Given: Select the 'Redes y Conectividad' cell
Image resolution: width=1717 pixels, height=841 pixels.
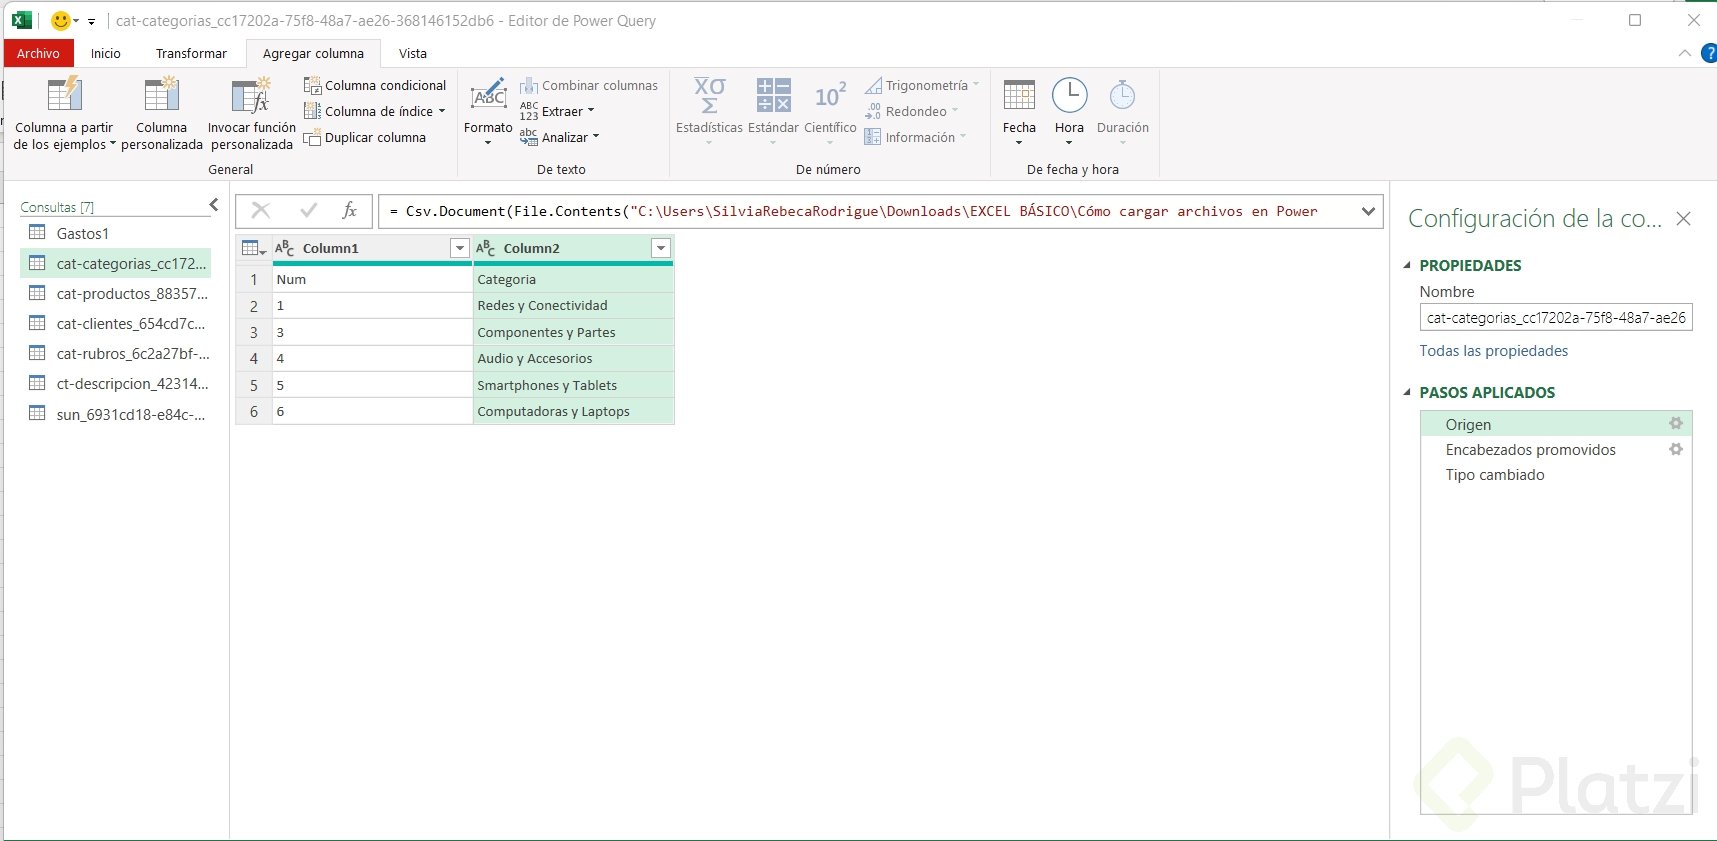Looking at the screenshot, I should (x=573, y=305).
